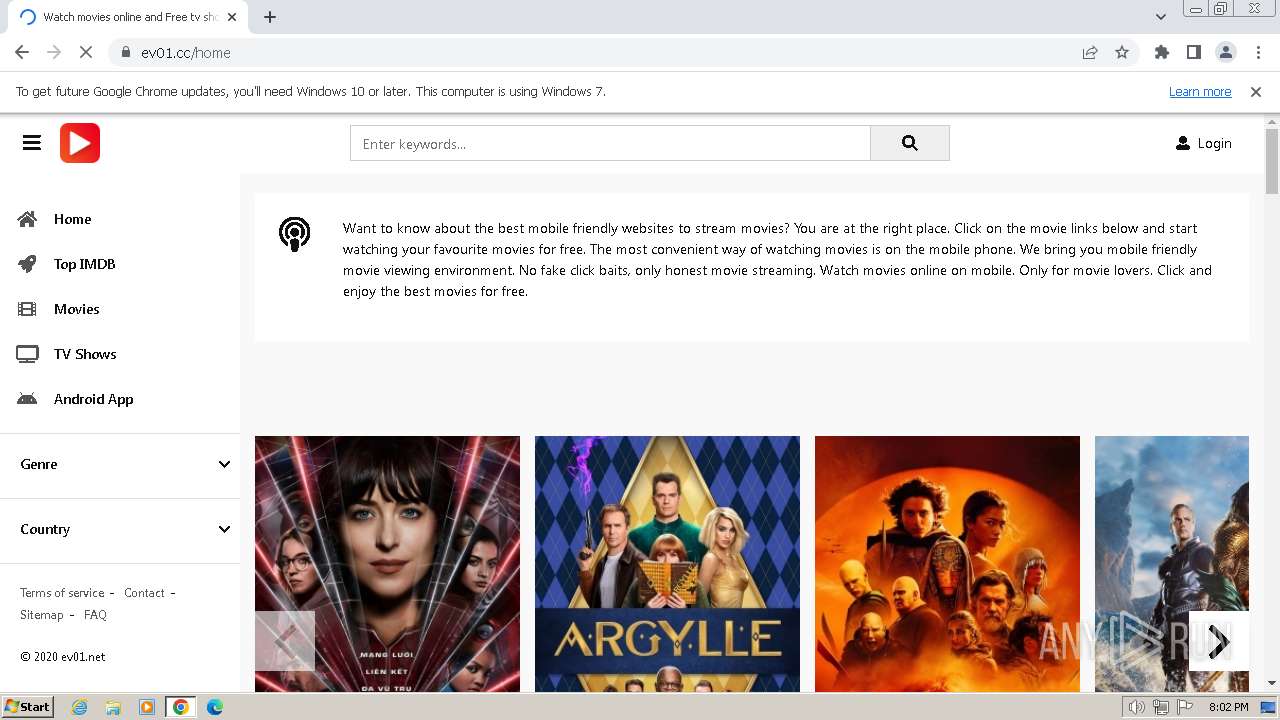Open the Learn more link
Viewport: 1280px width, 720px height.
(x=1200, y=92)
